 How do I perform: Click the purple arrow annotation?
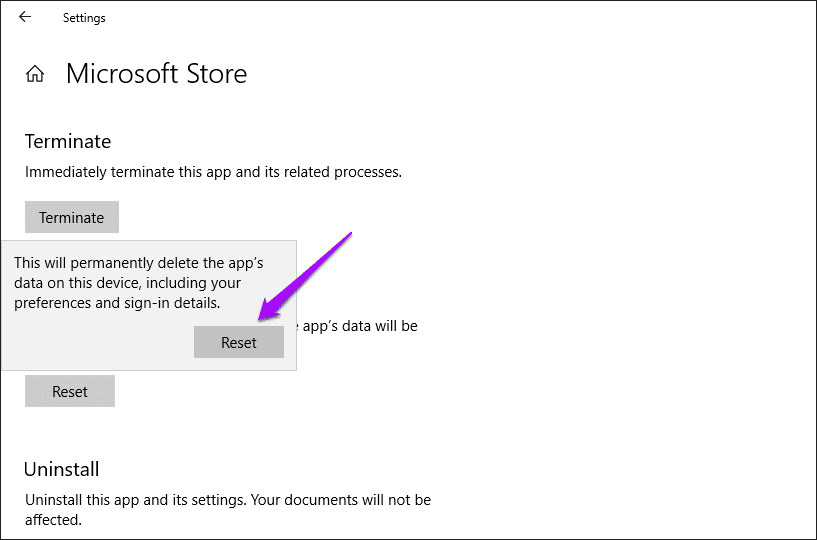[x=305, y=276]
